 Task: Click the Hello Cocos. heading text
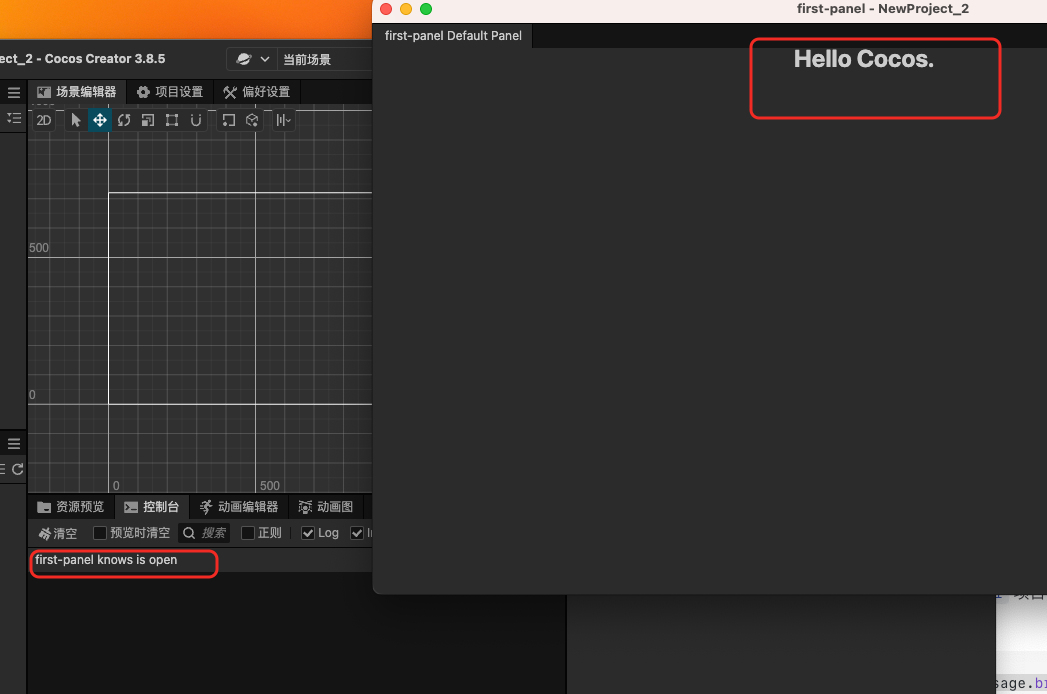[863, 59]
